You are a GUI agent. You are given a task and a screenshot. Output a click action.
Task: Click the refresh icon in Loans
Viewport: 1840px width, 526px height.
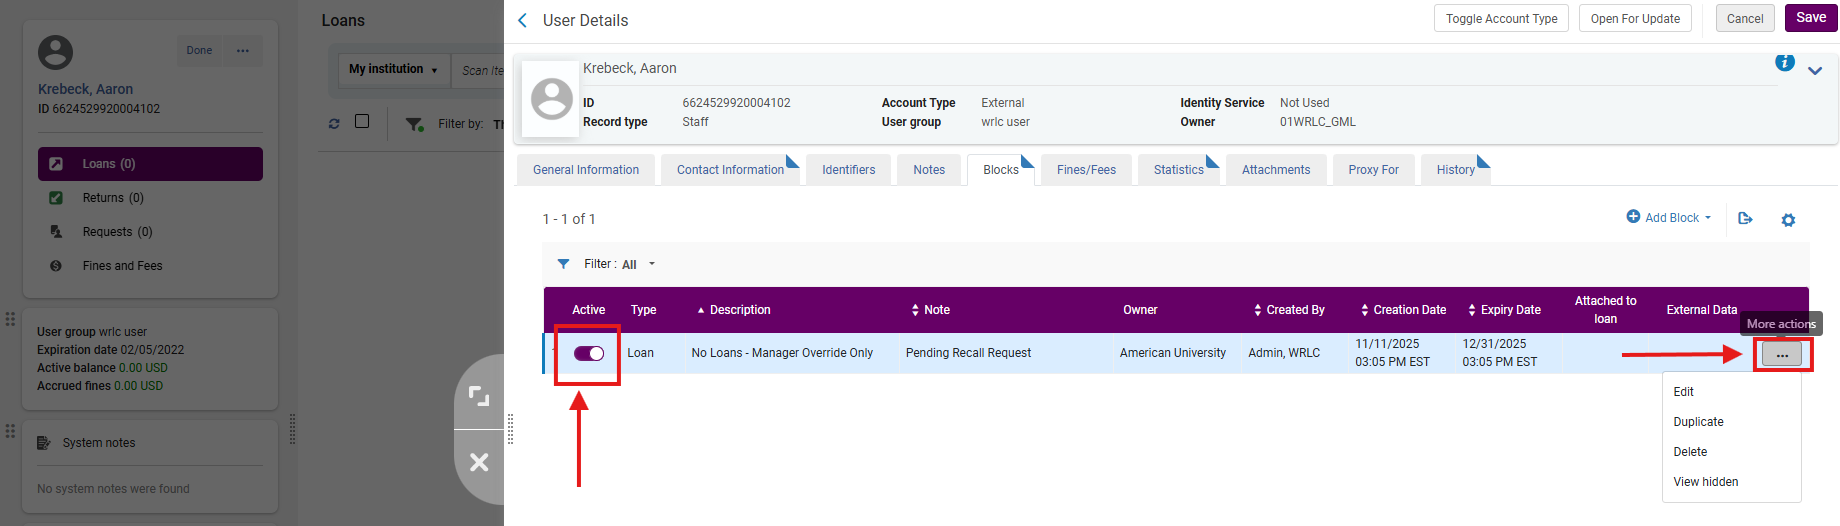(334, 124)
